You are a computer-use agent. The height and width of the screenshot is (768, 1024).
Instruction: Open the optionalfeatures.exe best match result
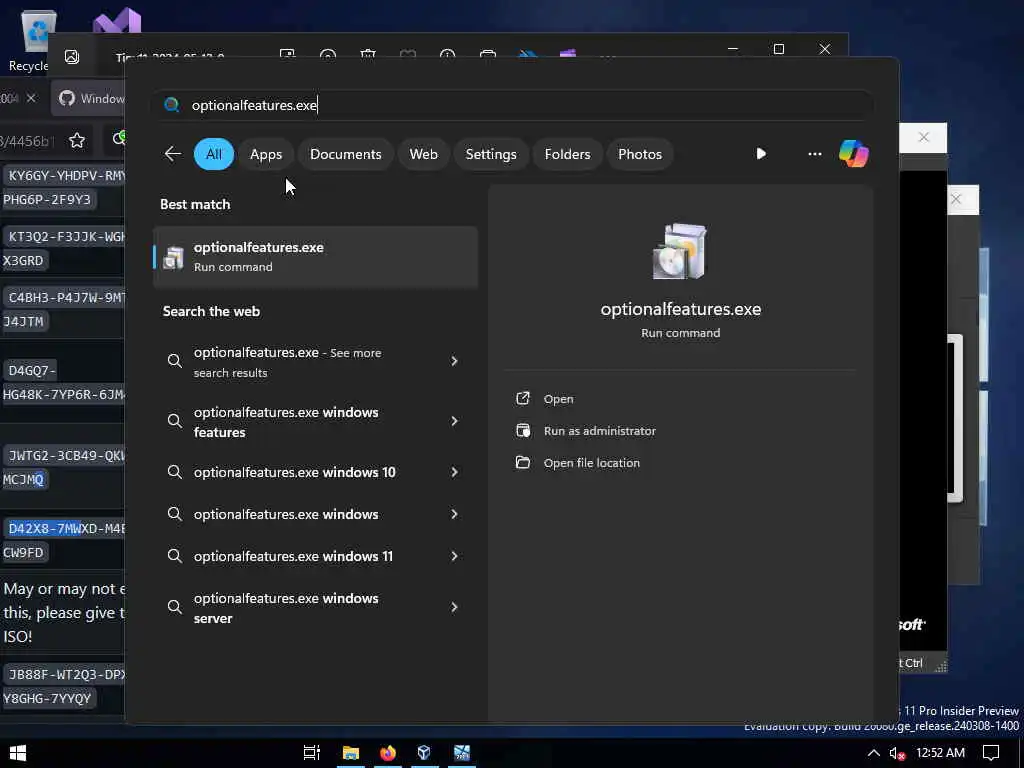pyautogui.click(x=315, y=257)
